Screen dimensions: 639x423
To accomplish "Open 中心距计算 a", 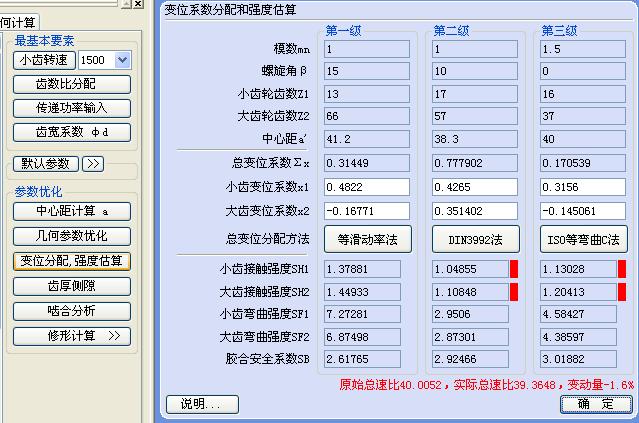I will [72, 212].
